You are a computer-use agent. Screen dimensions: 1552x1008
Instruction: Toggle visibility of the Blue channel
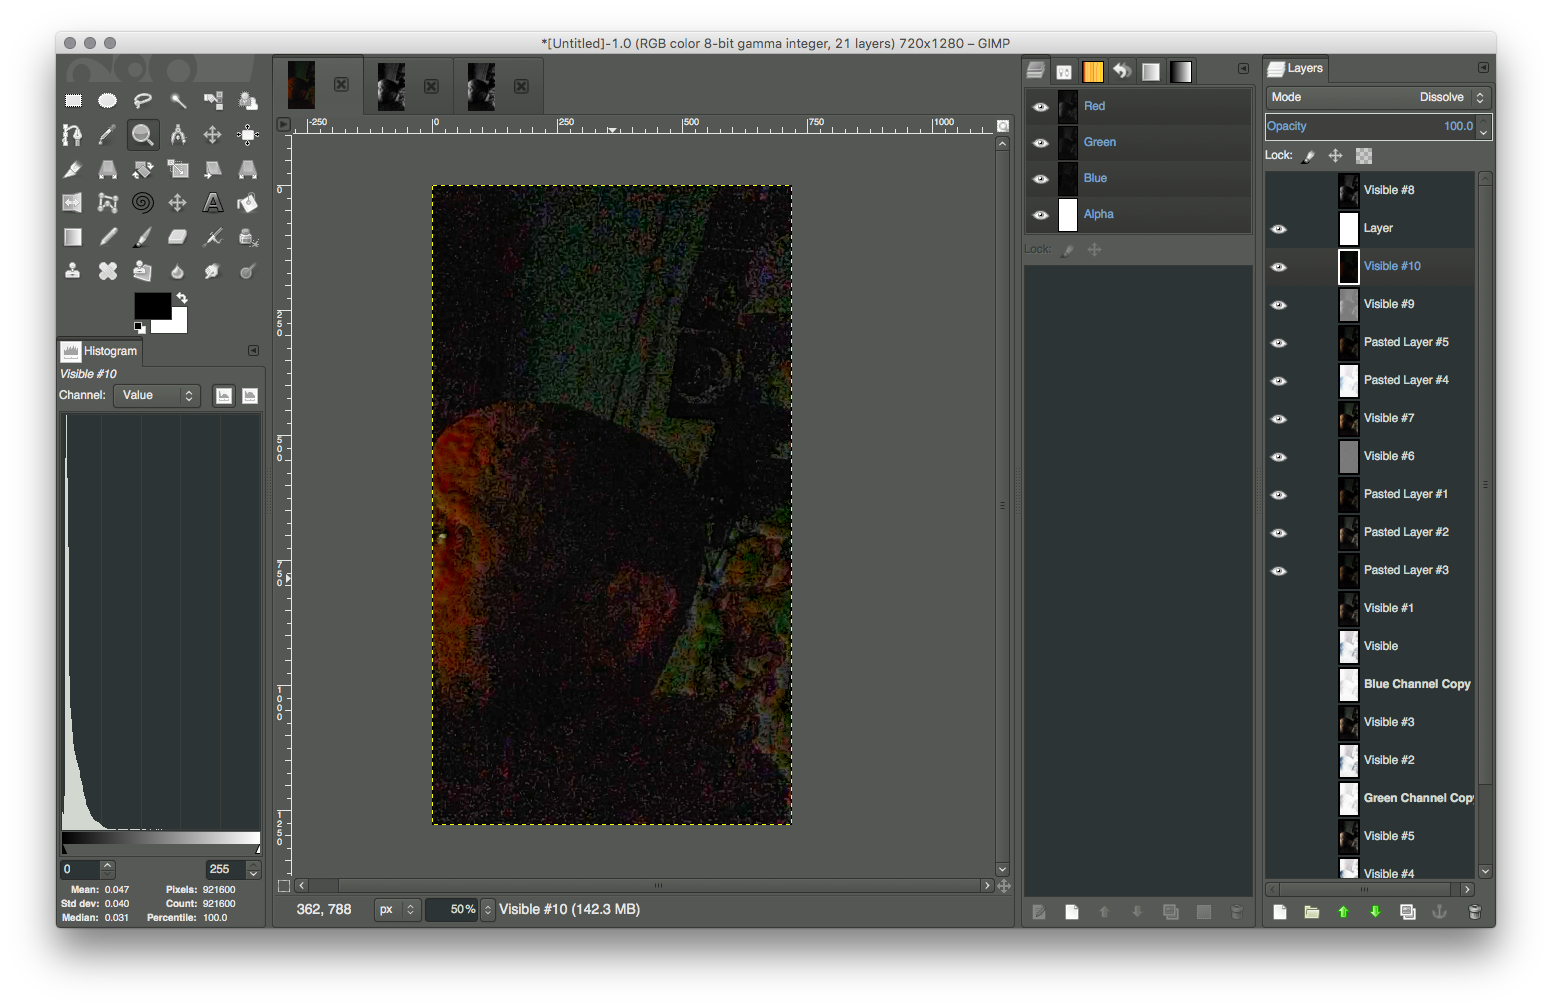click(1041, 179)
